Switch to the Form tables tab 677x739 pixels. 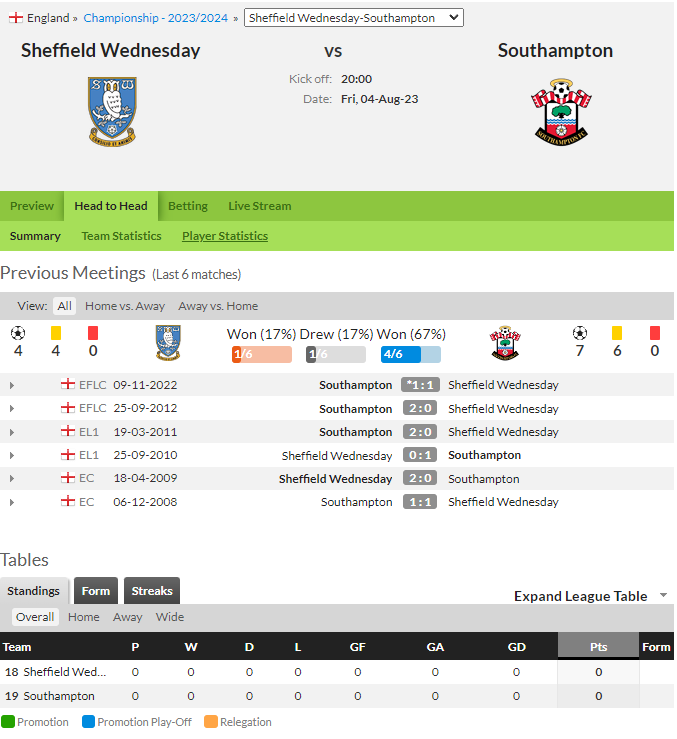[96, 591]
